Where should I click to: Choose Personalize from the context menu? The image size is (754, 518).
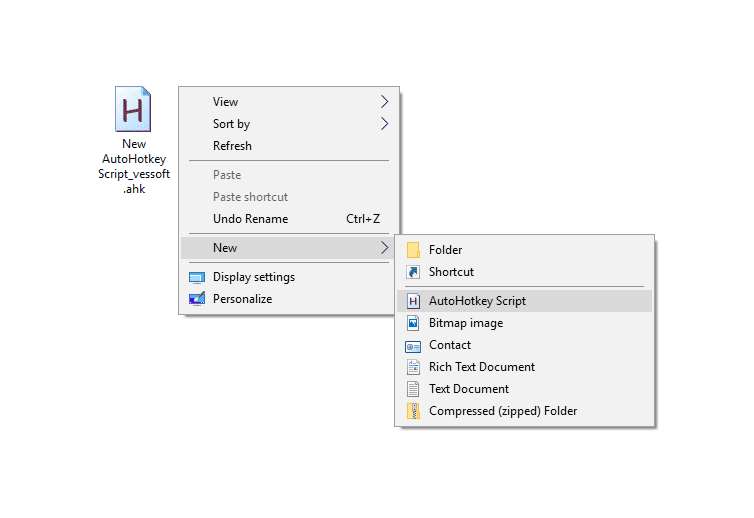(242, 299)
